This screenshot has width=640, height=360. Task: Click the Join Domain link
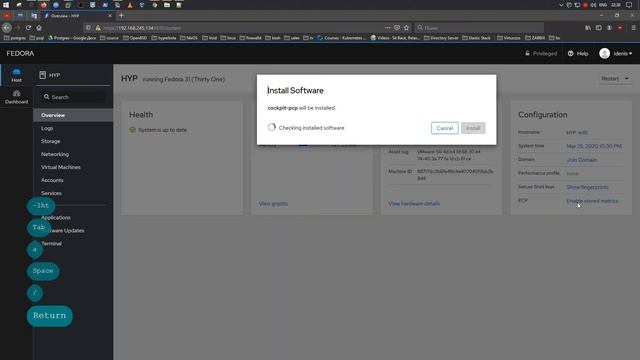[x=582, y=160]
